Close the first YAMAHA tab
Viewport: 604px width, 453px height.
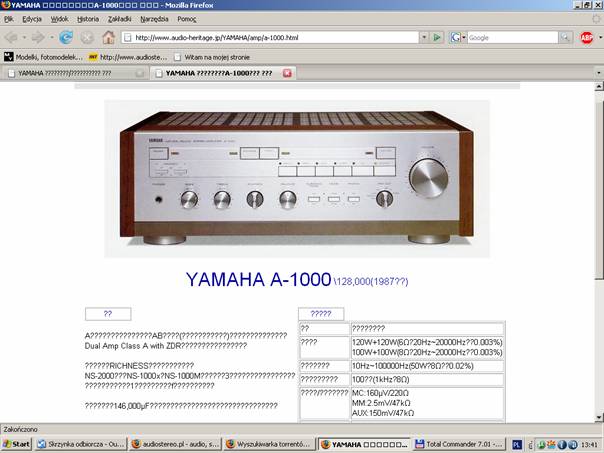[x=140, y=73]
